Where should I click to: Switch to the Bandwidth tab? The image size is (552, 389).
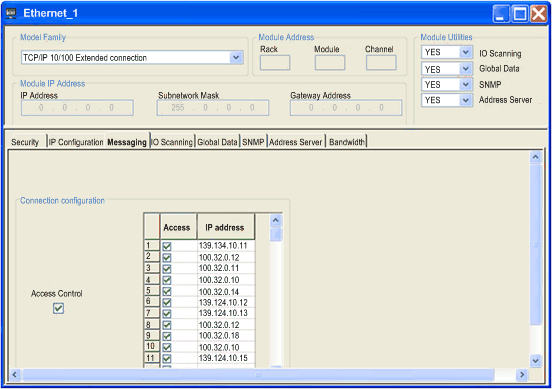click(347, 142)
